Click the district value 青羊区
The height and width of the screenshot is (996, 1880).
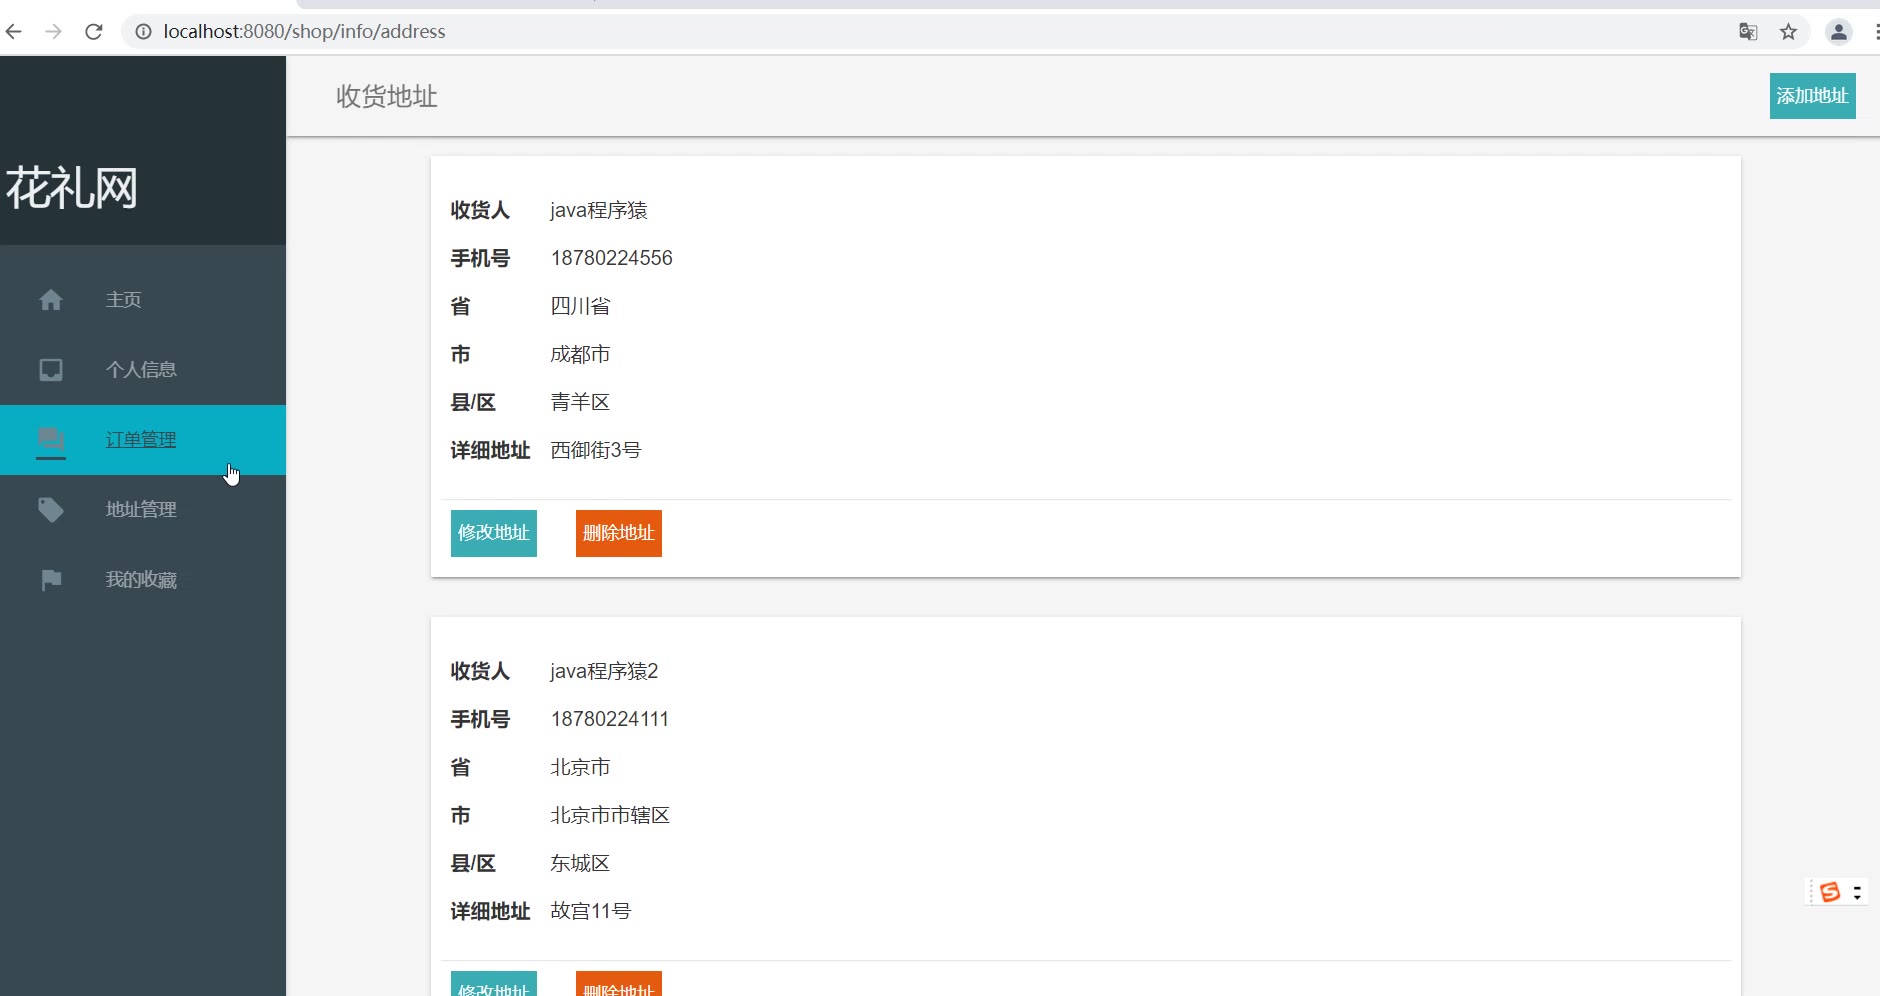tap(580, 402)
